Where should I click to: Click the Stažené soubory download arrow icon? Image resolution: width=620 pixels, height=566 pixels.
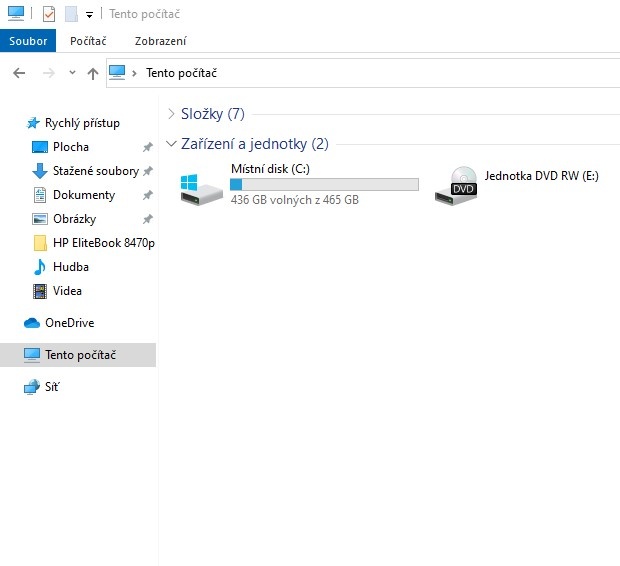40,171
